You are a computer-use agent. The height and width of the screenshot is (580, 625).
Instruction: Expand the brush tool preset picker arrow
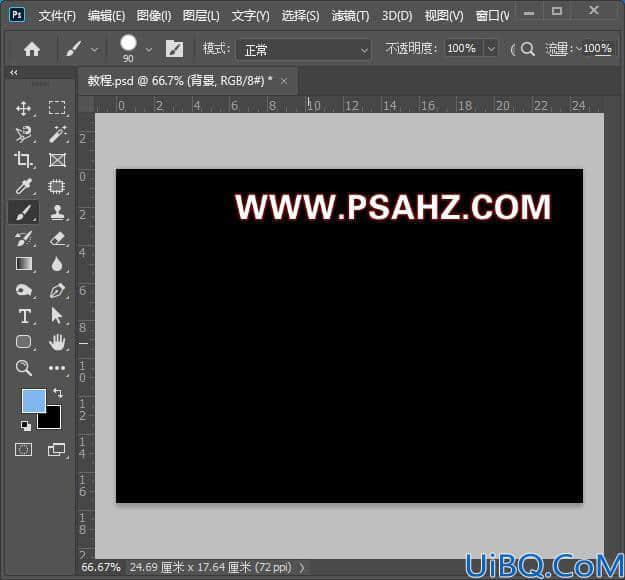point(94,50)
